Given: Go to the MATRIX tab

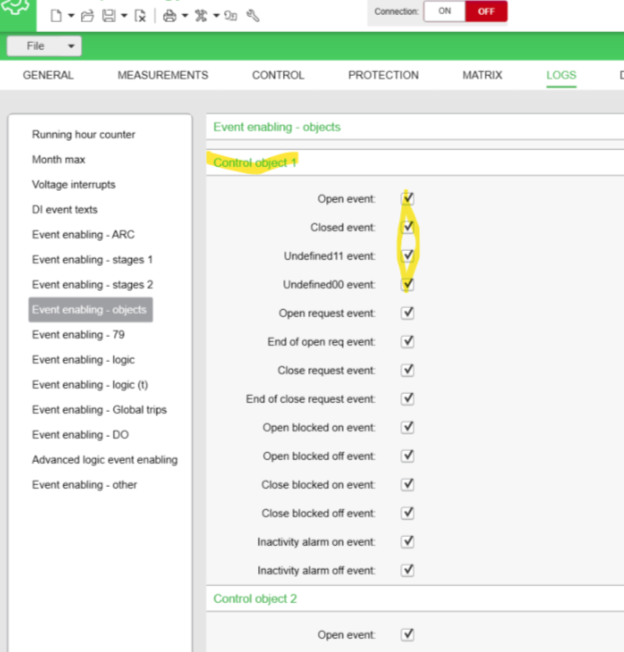Looking at the screenshot, I should [x=482, y=75].
